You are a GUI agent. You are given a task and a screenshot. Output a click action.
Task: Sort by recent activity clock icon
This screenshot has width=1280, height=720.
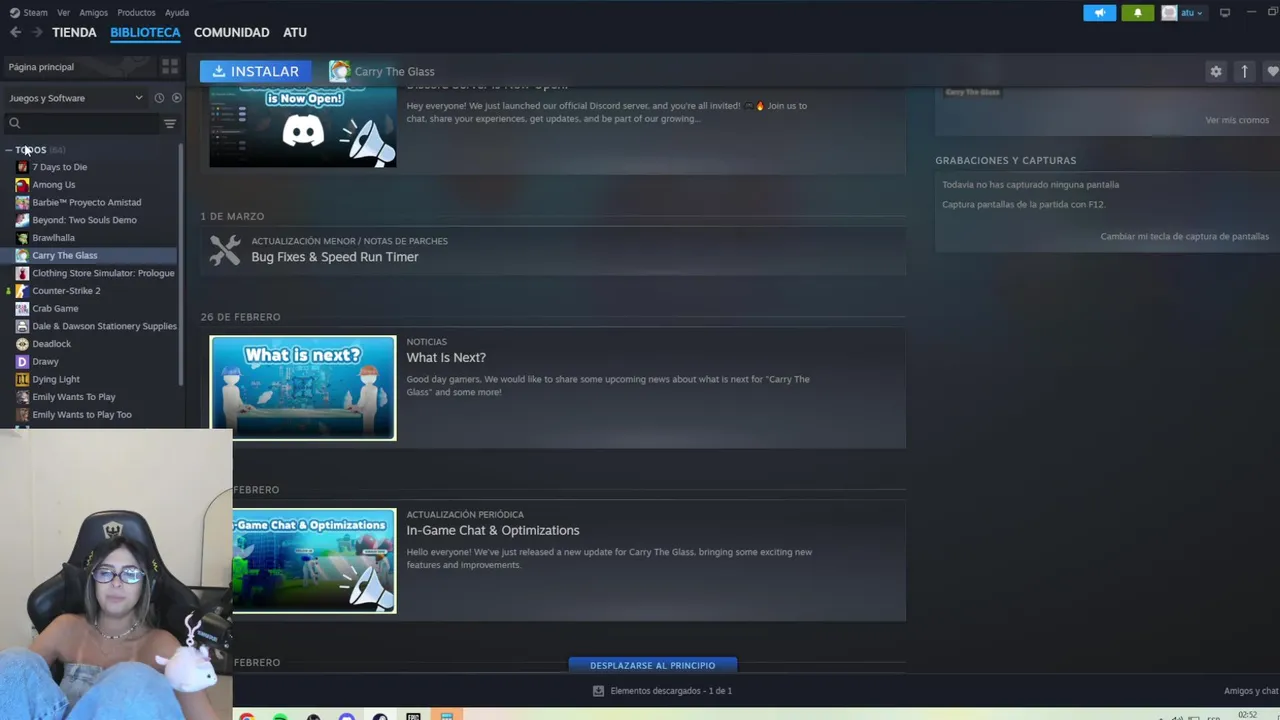(x=158, y=98)
